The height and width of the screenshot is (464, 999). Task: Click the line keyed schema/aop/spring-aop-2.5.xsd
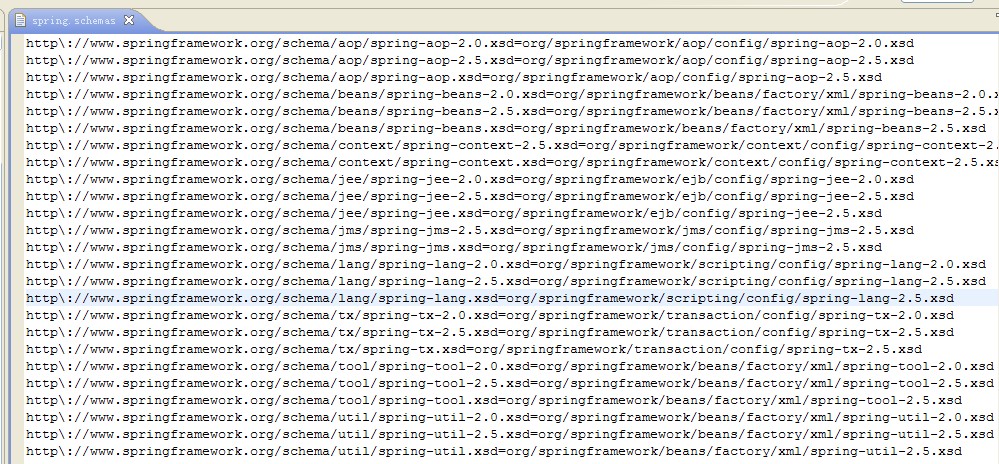[x=470, y=61]
